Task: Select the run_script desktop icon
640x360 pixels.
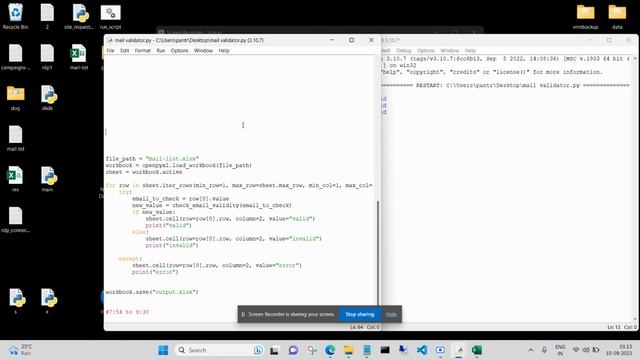Action: click(x=110, y=16)
